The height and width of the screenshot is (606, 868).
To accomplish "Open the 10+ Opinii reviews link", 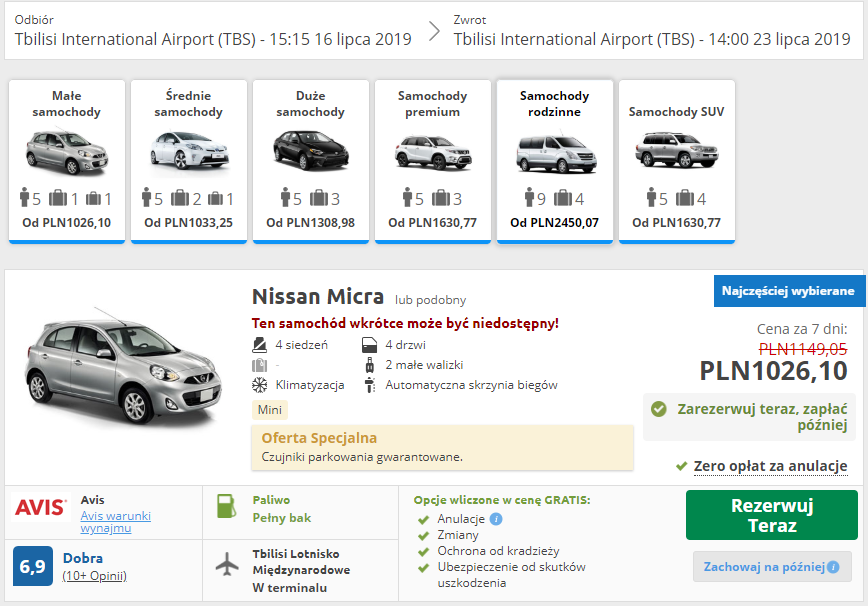I will (x=95, y=576).
